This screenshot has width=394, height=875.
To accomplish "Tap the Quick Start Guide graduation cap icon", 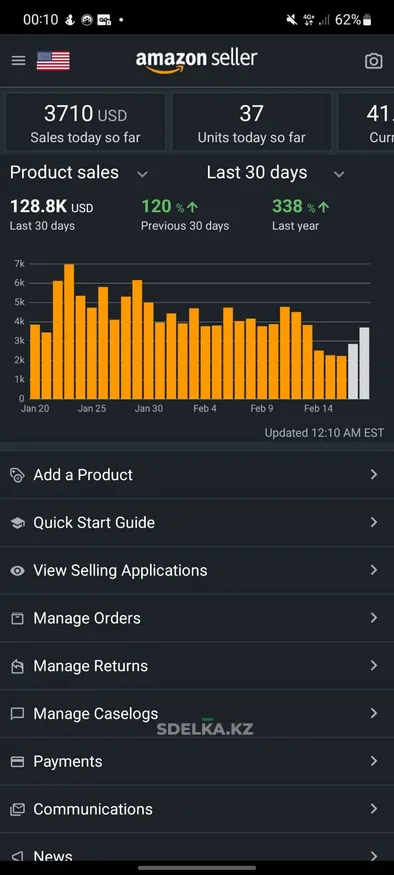I will point(17,523).
